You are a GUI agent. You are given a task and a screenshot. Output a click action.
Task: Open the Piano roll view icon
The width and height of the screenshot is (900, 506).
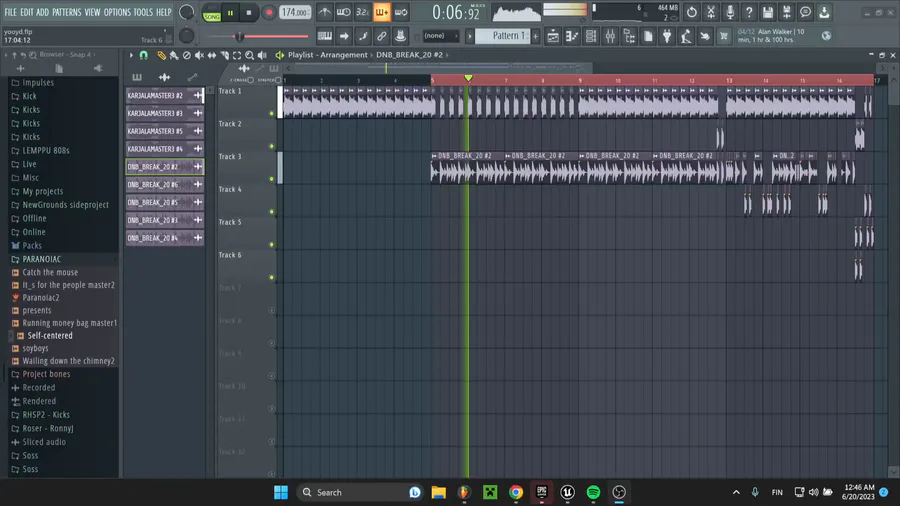572,36
